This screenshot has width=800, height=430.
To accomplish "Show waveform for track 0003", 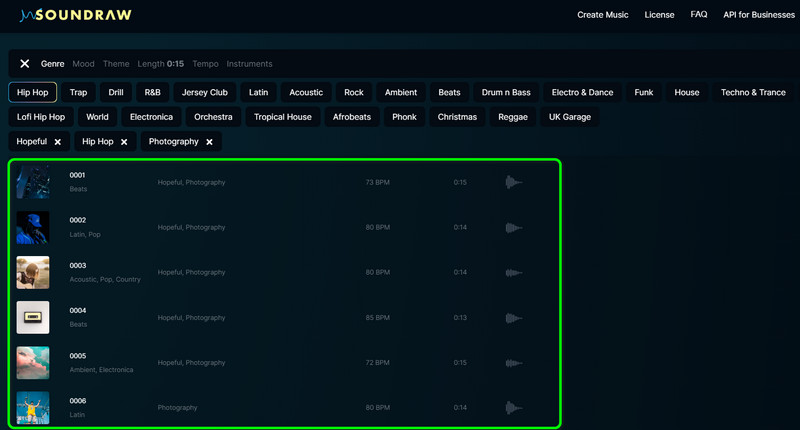I will pos(514,272).
